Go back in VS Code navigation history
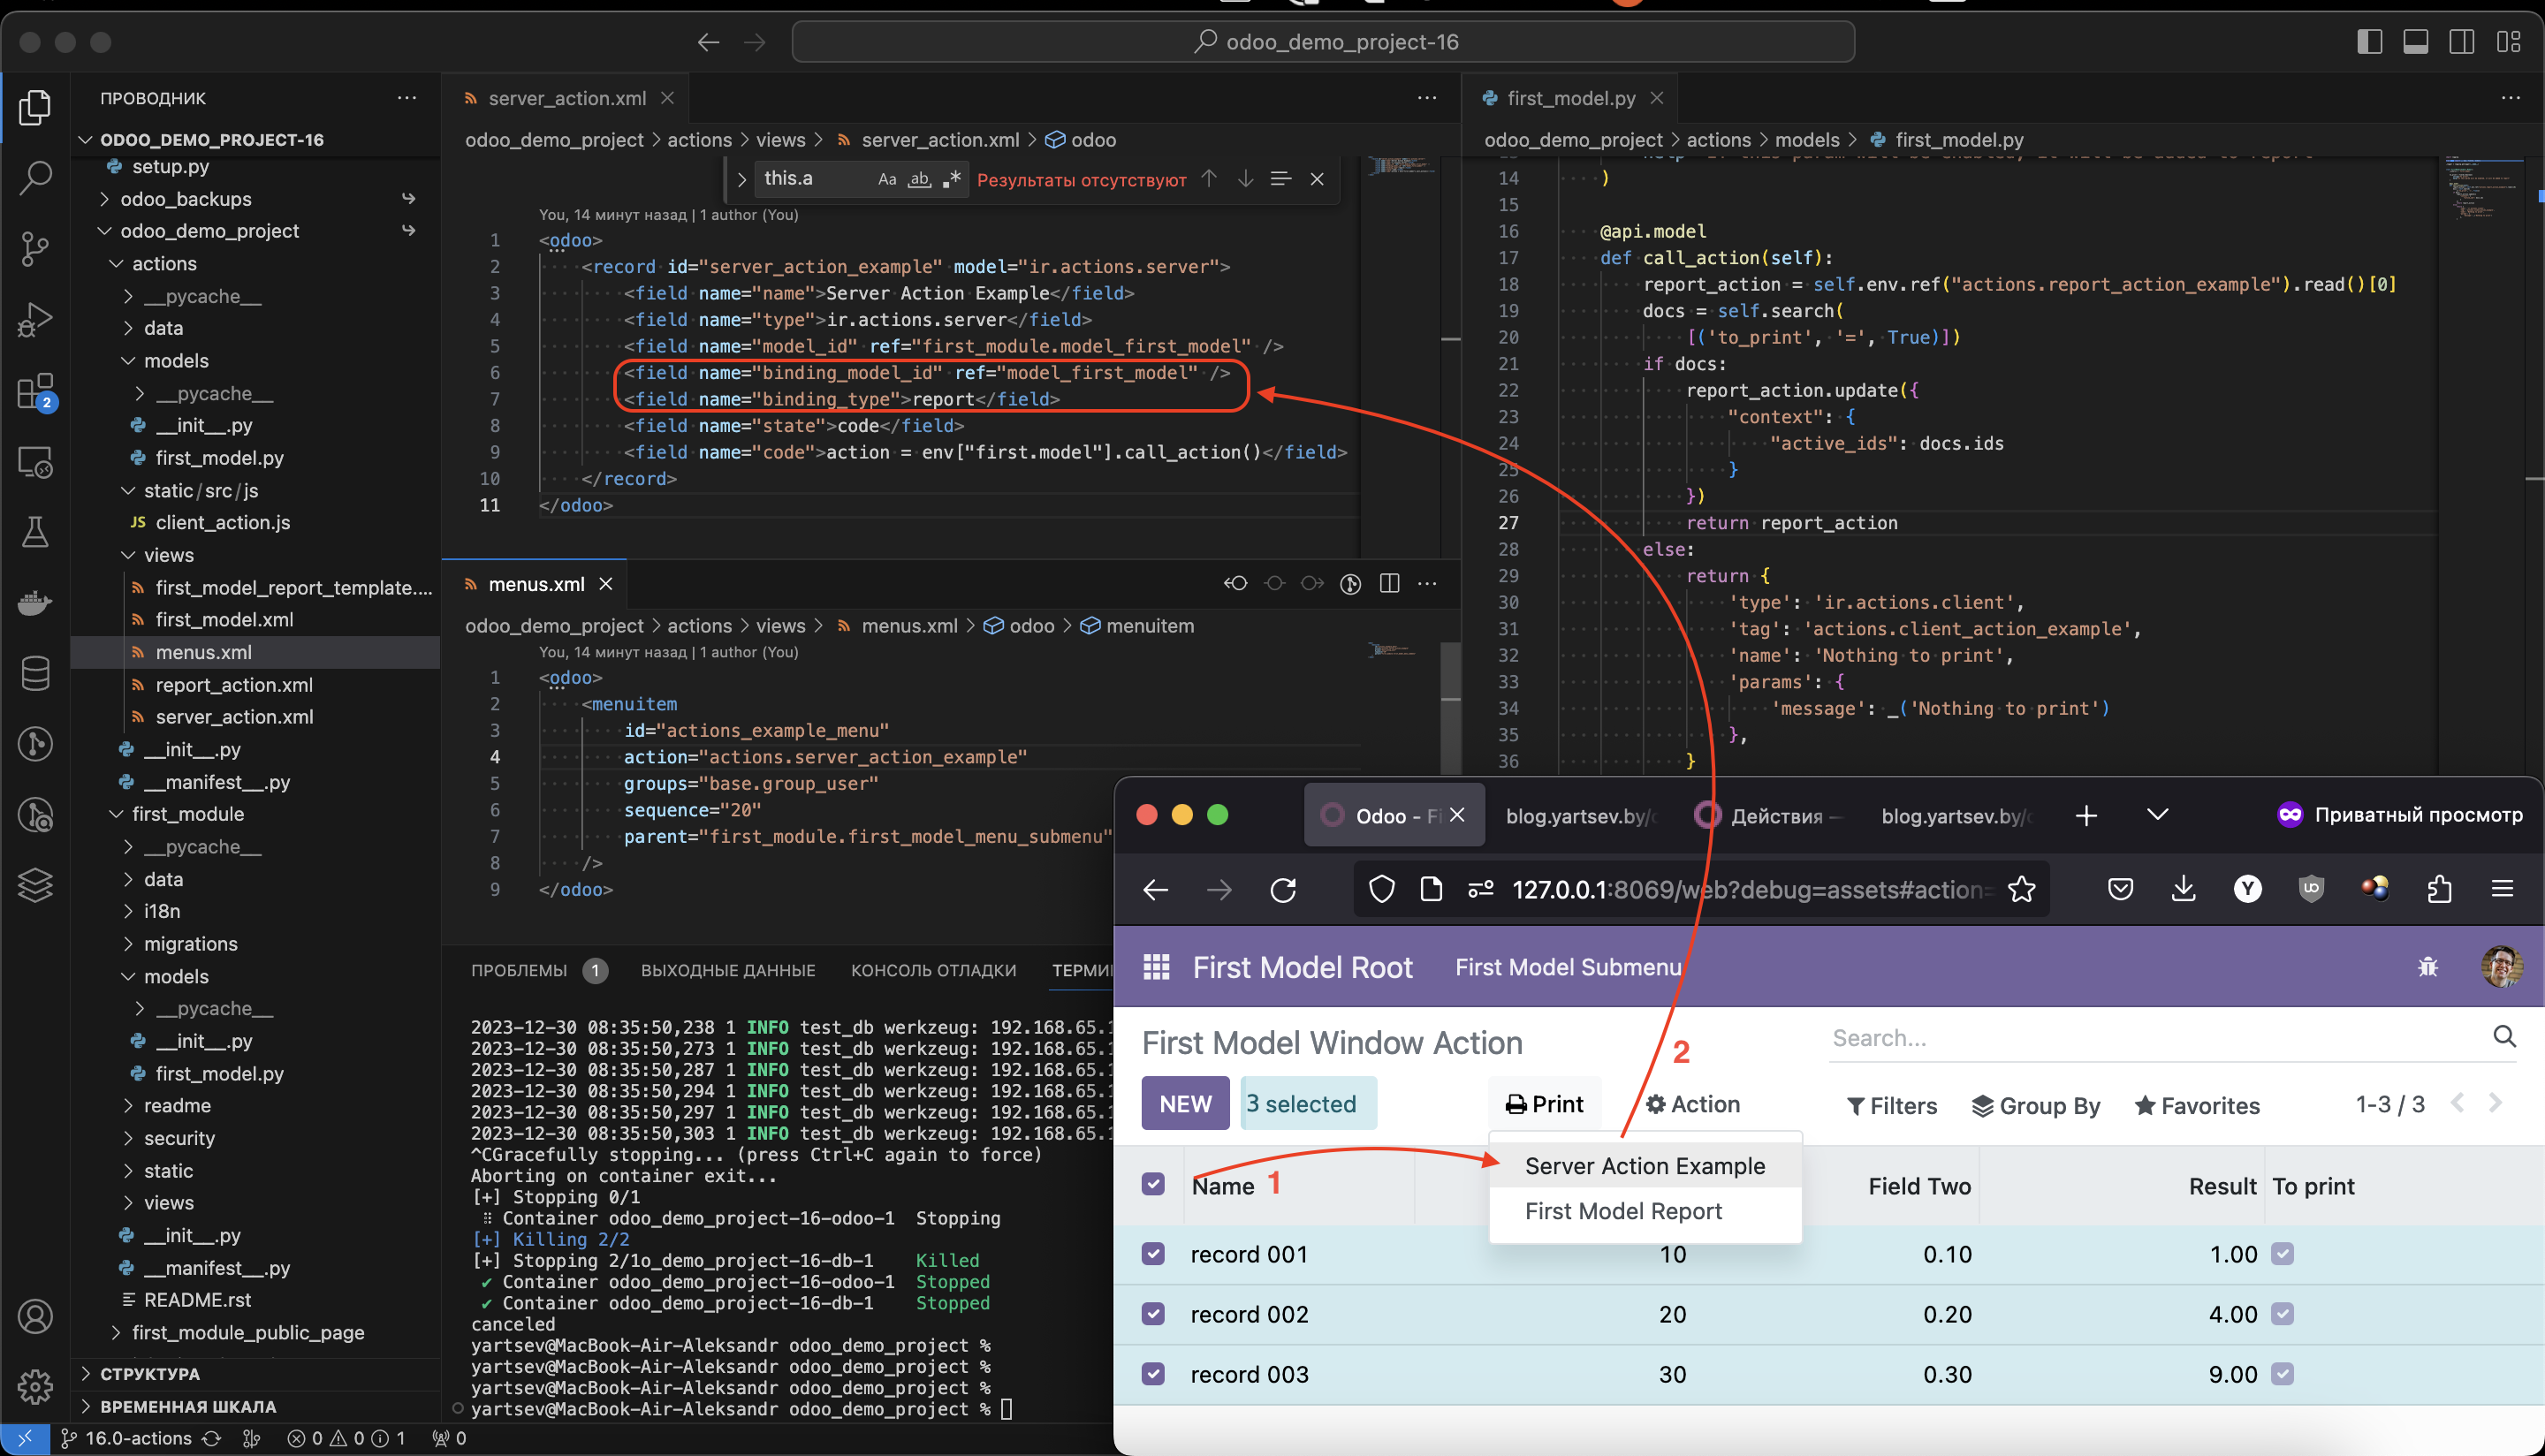The height and width of the screenshot is (1456, 2545). coord(708,42)
